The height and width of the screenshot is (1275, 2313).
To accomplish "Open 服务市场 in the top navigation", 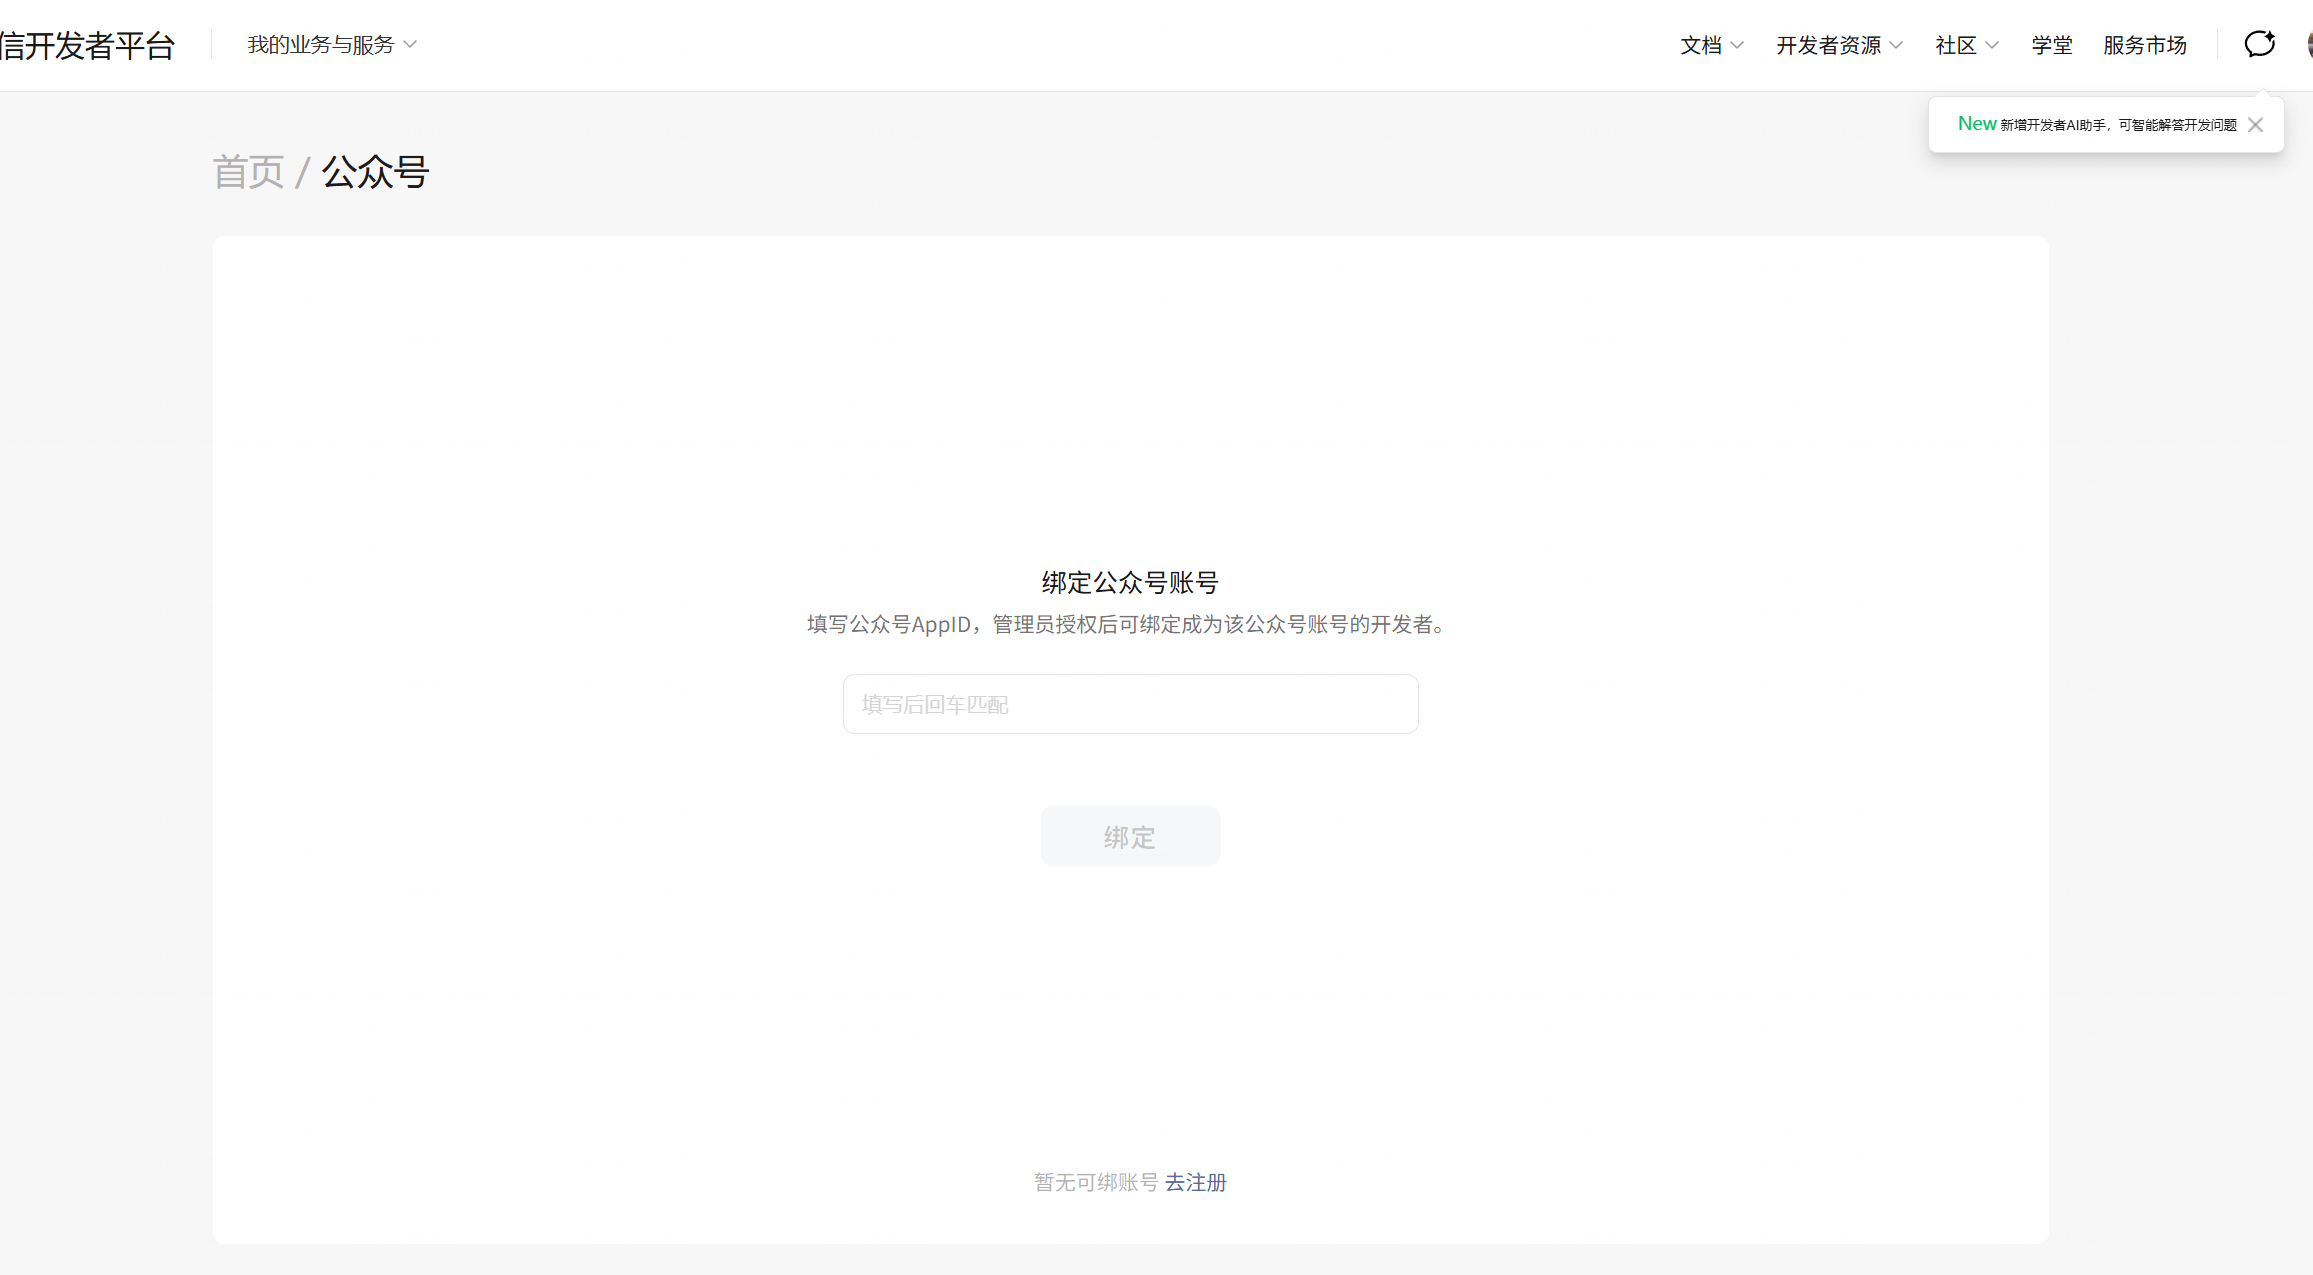I will pos(2144,45).
